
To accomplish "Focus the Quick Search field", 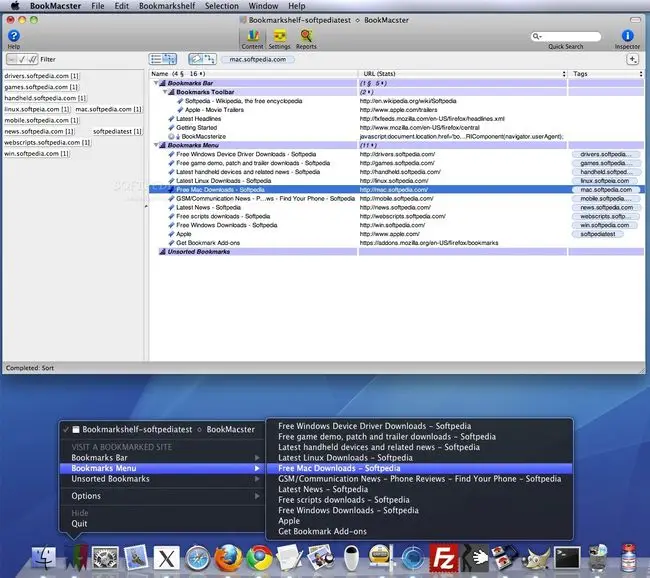I will click(566, 36).
